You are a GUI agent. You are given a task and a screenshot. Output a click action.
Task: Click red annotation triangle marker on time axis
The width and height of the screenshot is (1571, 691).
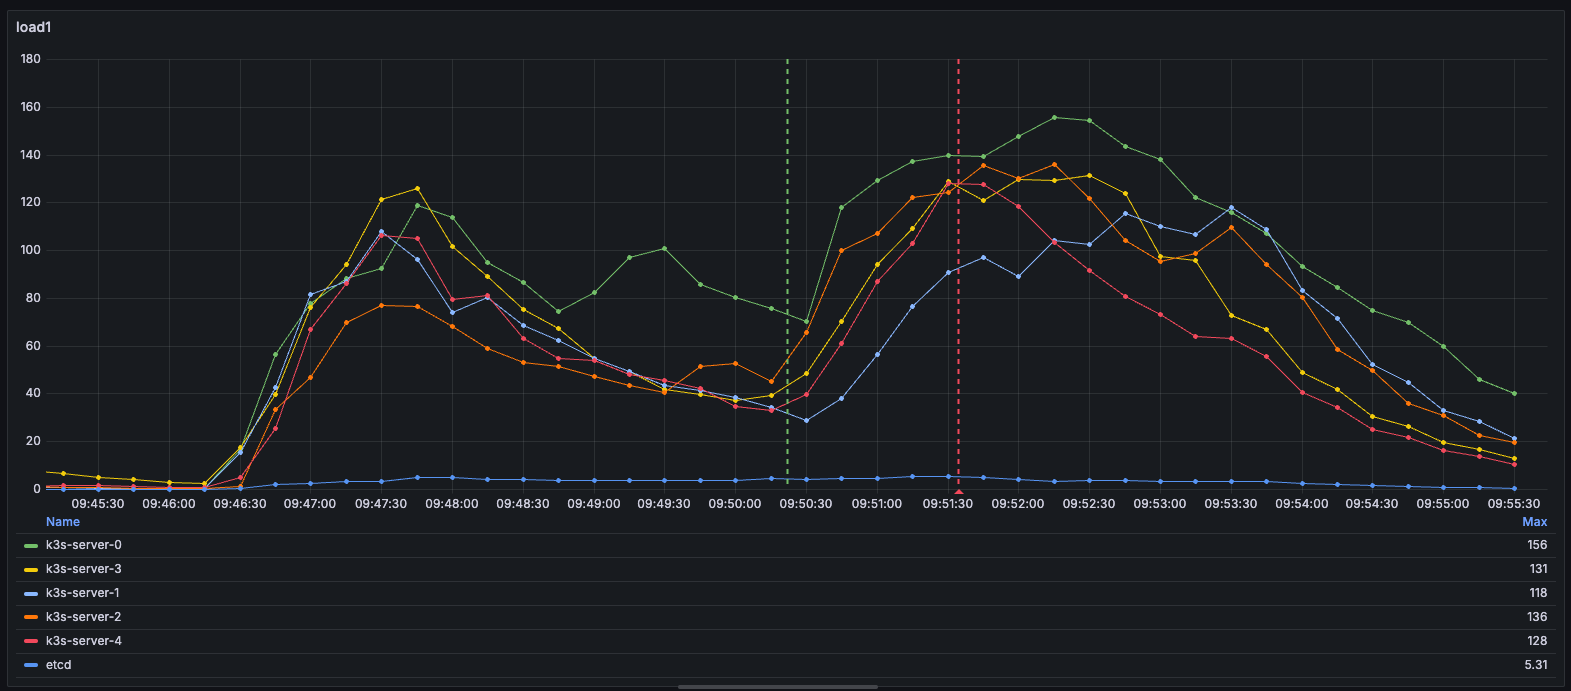[958, 492]
